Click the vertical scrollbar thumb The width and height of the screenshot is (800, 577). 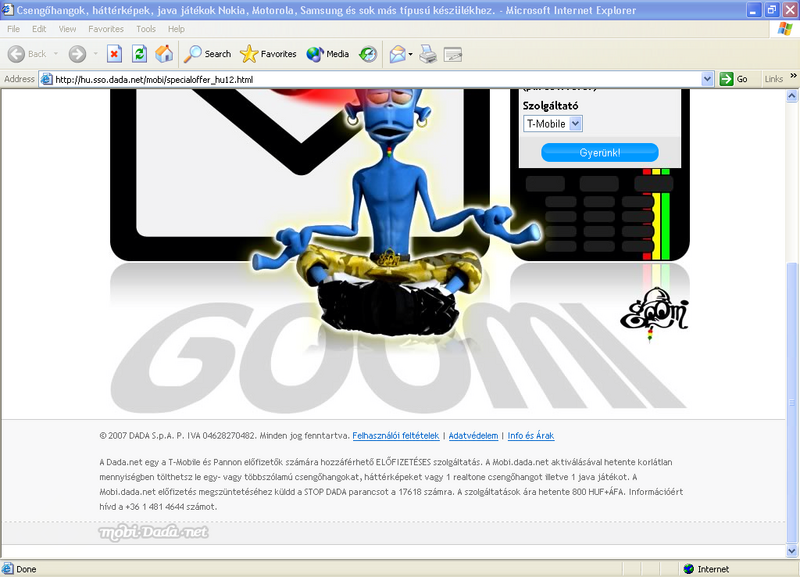tap(792, 403)
